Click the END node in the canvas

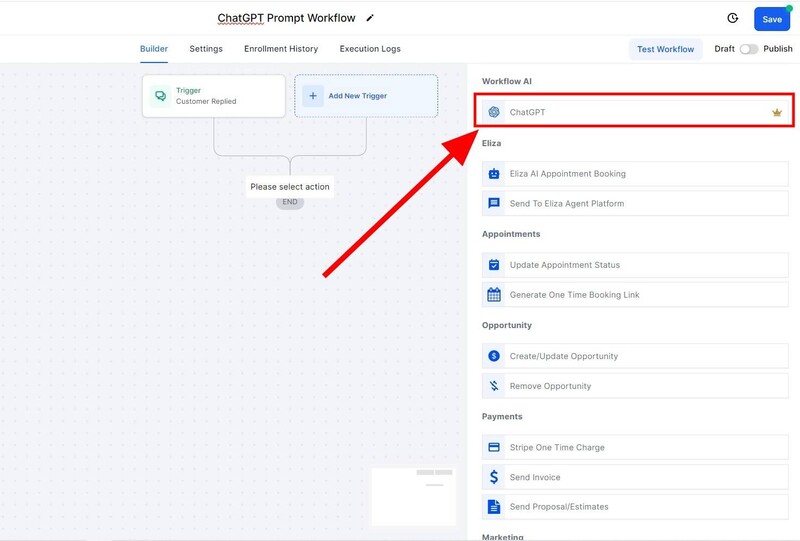[290, 202]
